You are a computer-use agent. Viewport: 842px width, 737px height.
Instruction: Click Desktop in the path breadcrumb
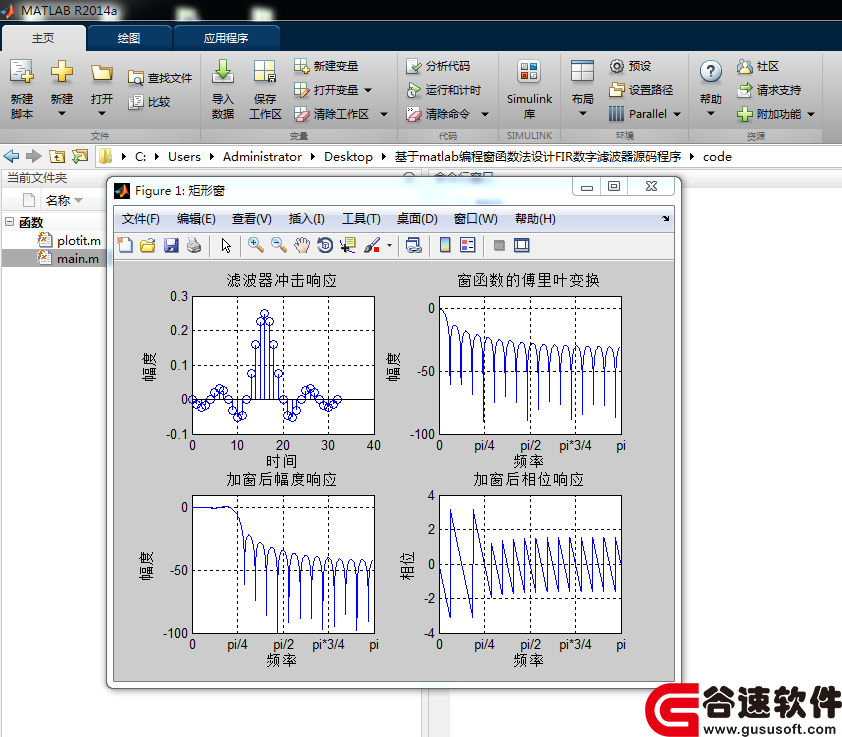click(349, 156)
